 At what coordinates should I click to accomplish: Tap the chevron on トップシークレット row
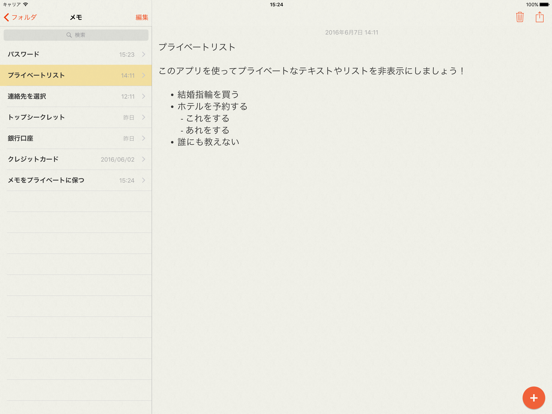coord(144,117)
